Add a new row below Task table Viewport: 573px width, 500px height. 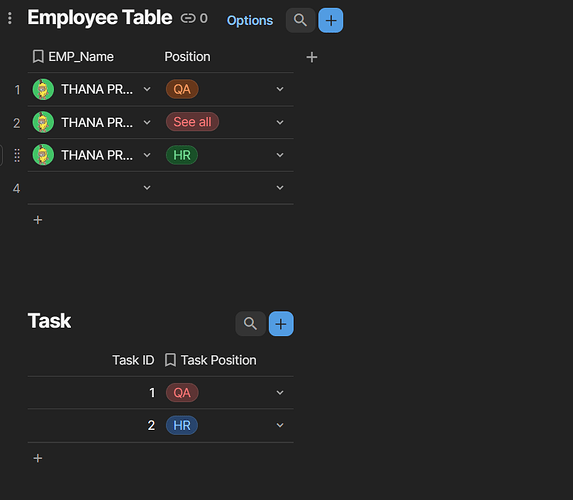38,458
